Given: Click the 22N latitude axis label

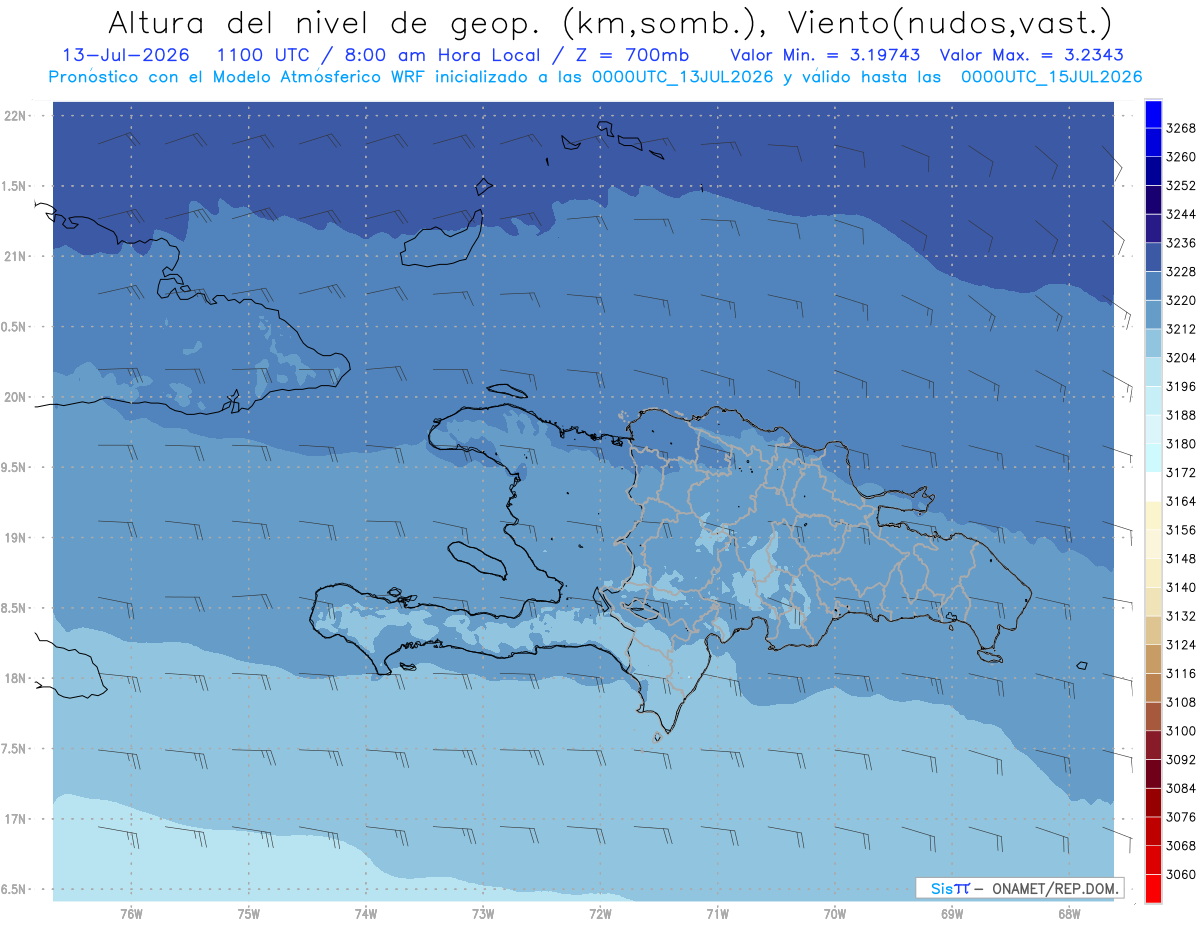Looking at the screenshot, I should coord(15,116).
